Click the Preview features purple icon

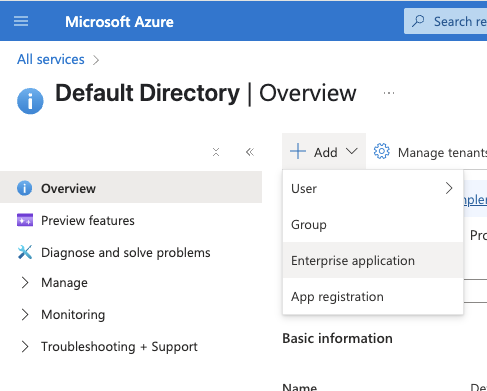[25, 220]
